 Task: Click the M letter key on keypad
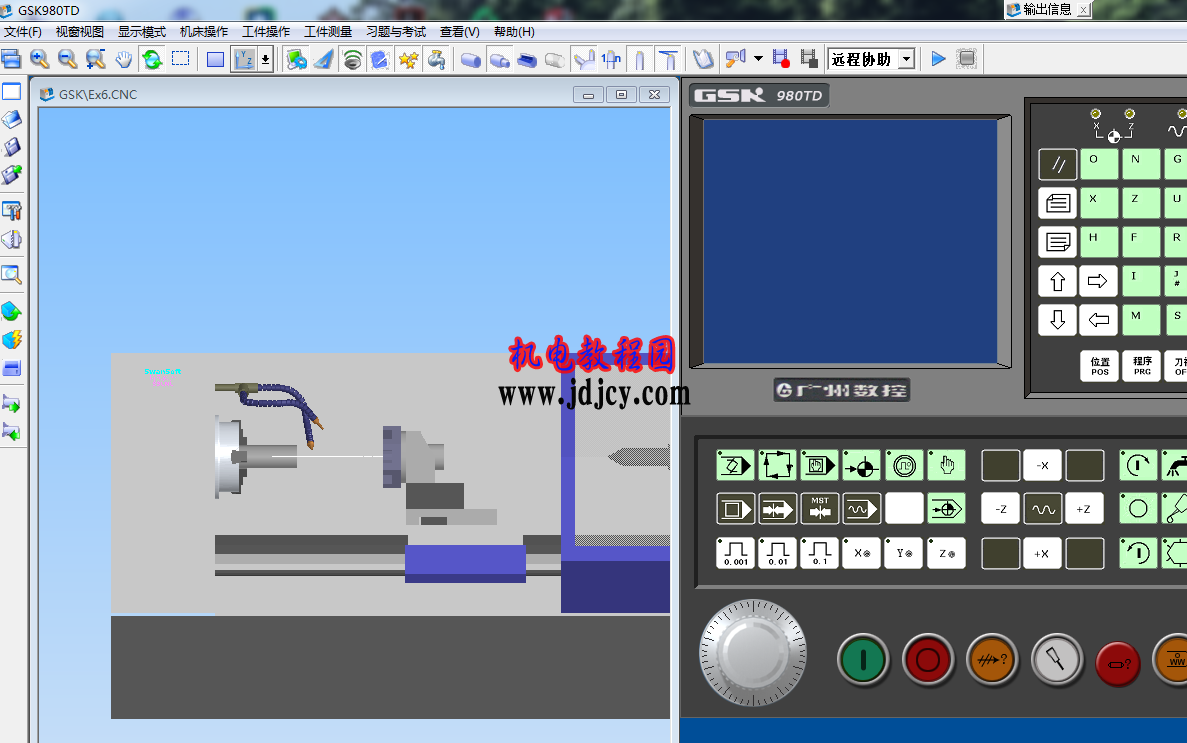(1141, 320)
